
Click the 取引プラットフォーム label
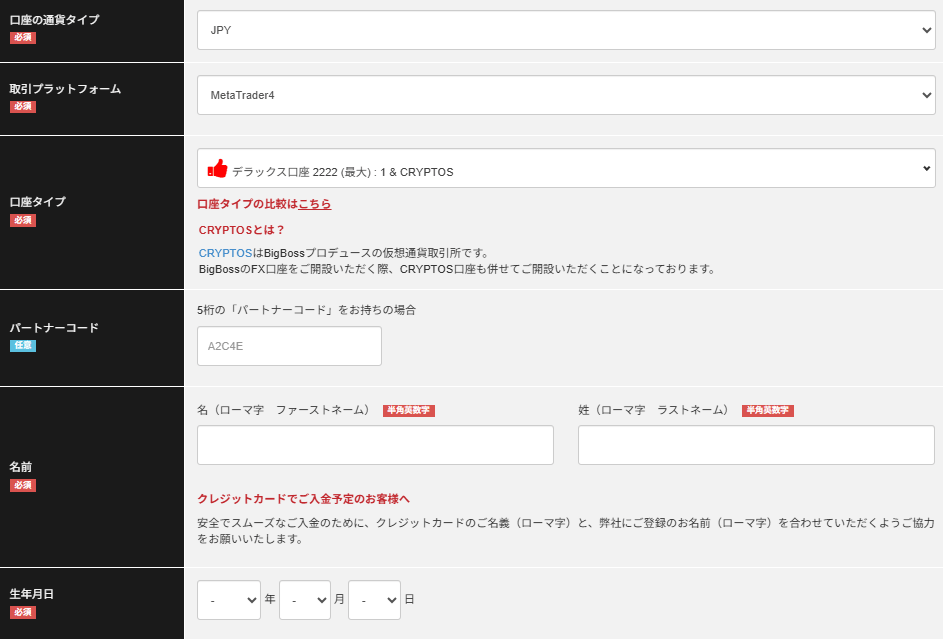click(66, 89)
